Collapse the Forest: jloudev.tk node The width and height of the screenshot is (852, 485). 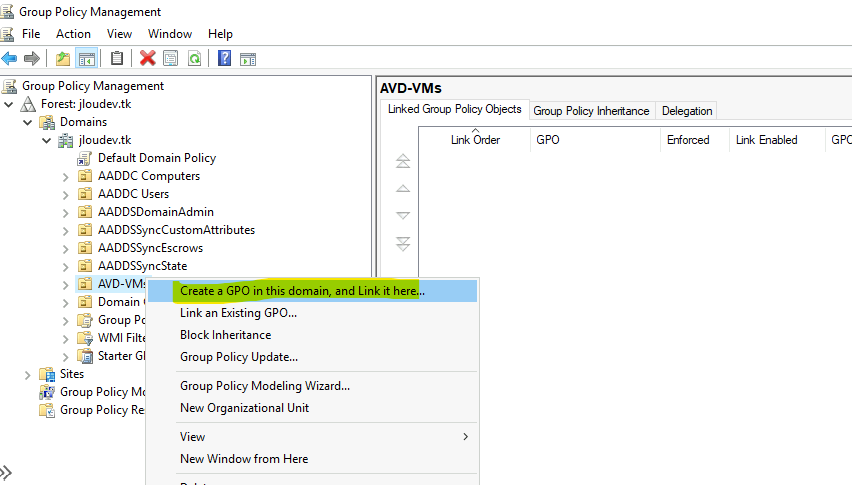10,104
